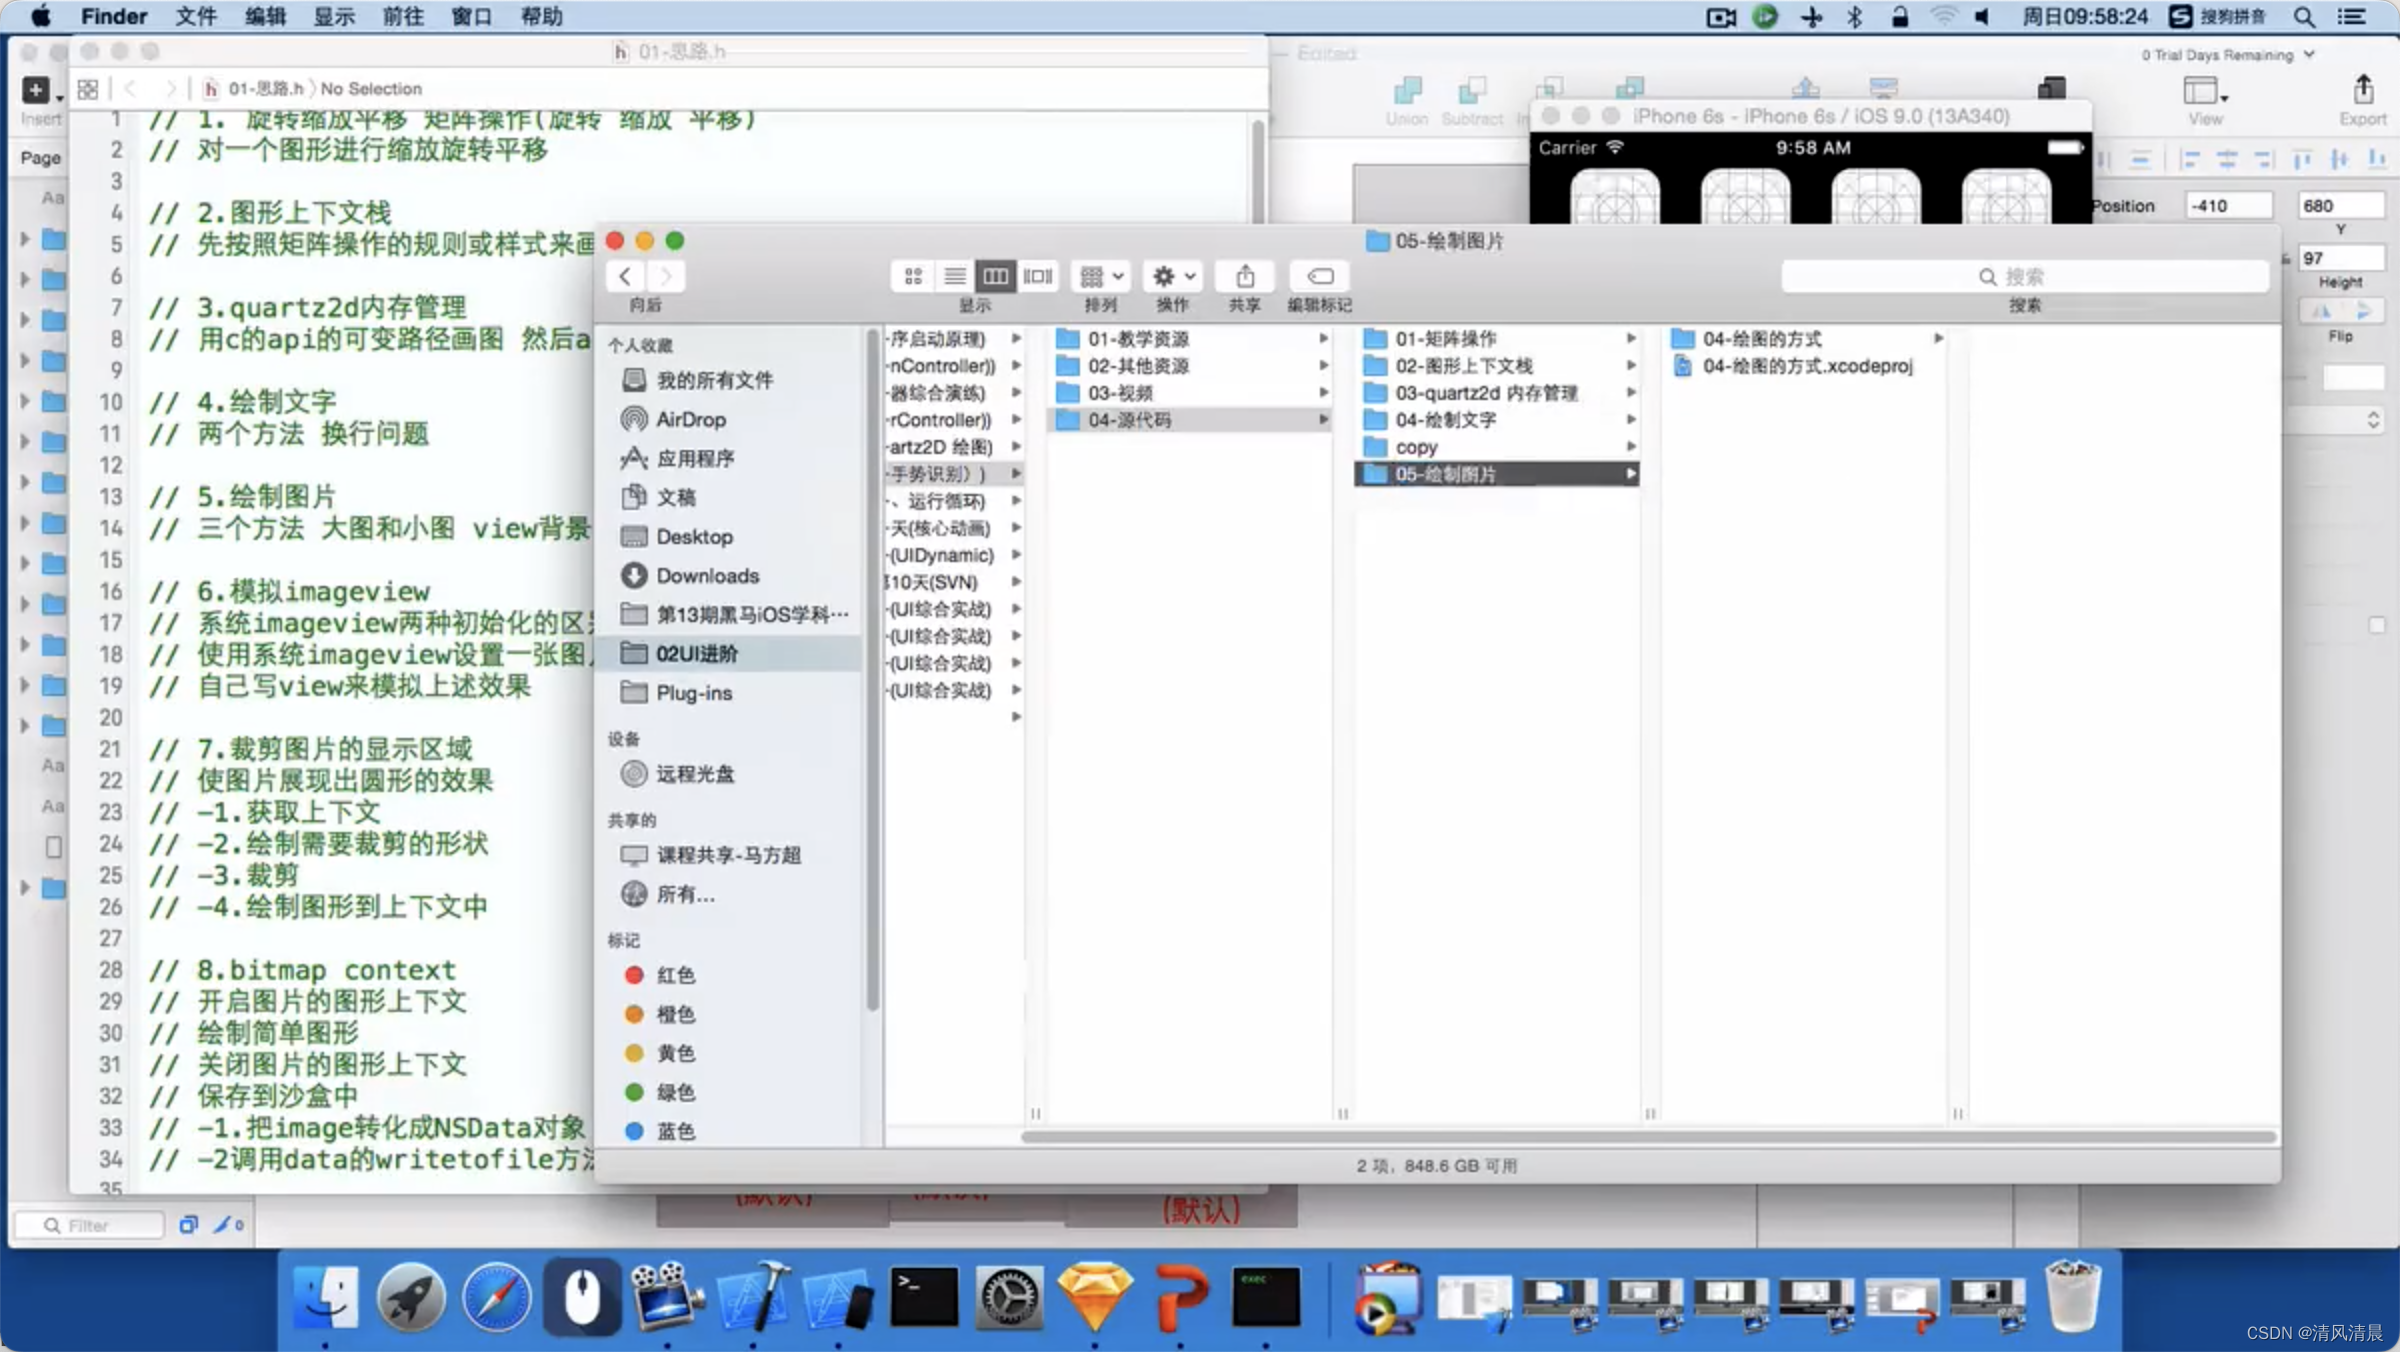Select 02UI进阶 in sidebar

(x=729, y=653)
